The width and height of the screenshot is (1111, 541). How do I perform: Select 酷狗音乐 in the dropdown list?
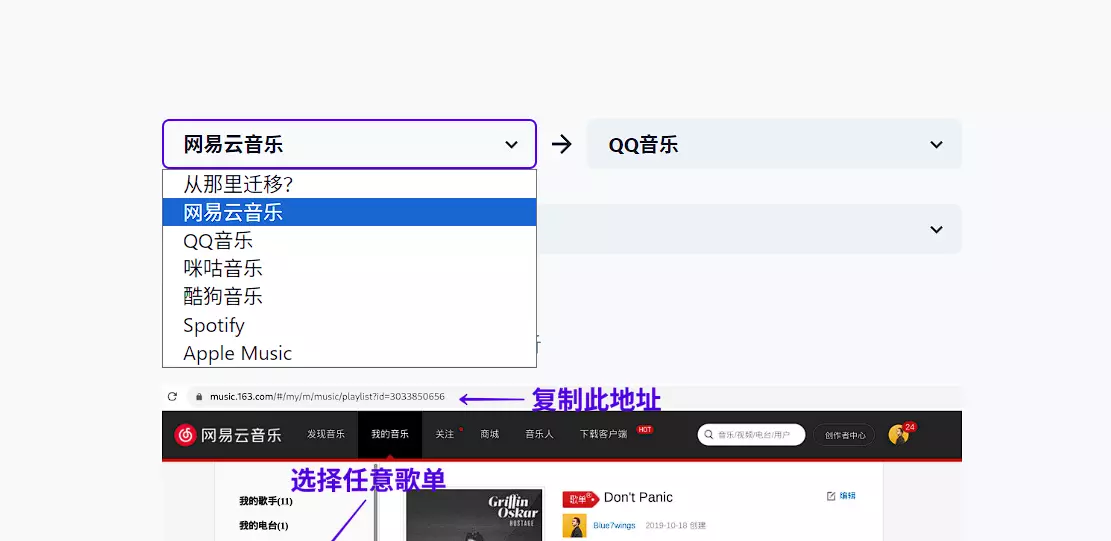click(223, 297)
